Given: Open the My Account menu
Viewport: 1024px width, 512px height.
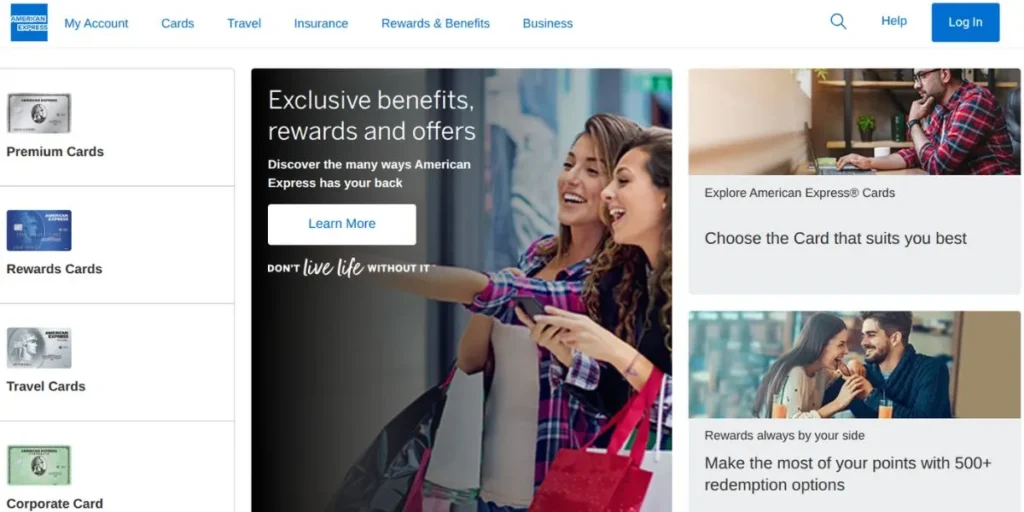Looking at the screenshot, I should point(96,24).
